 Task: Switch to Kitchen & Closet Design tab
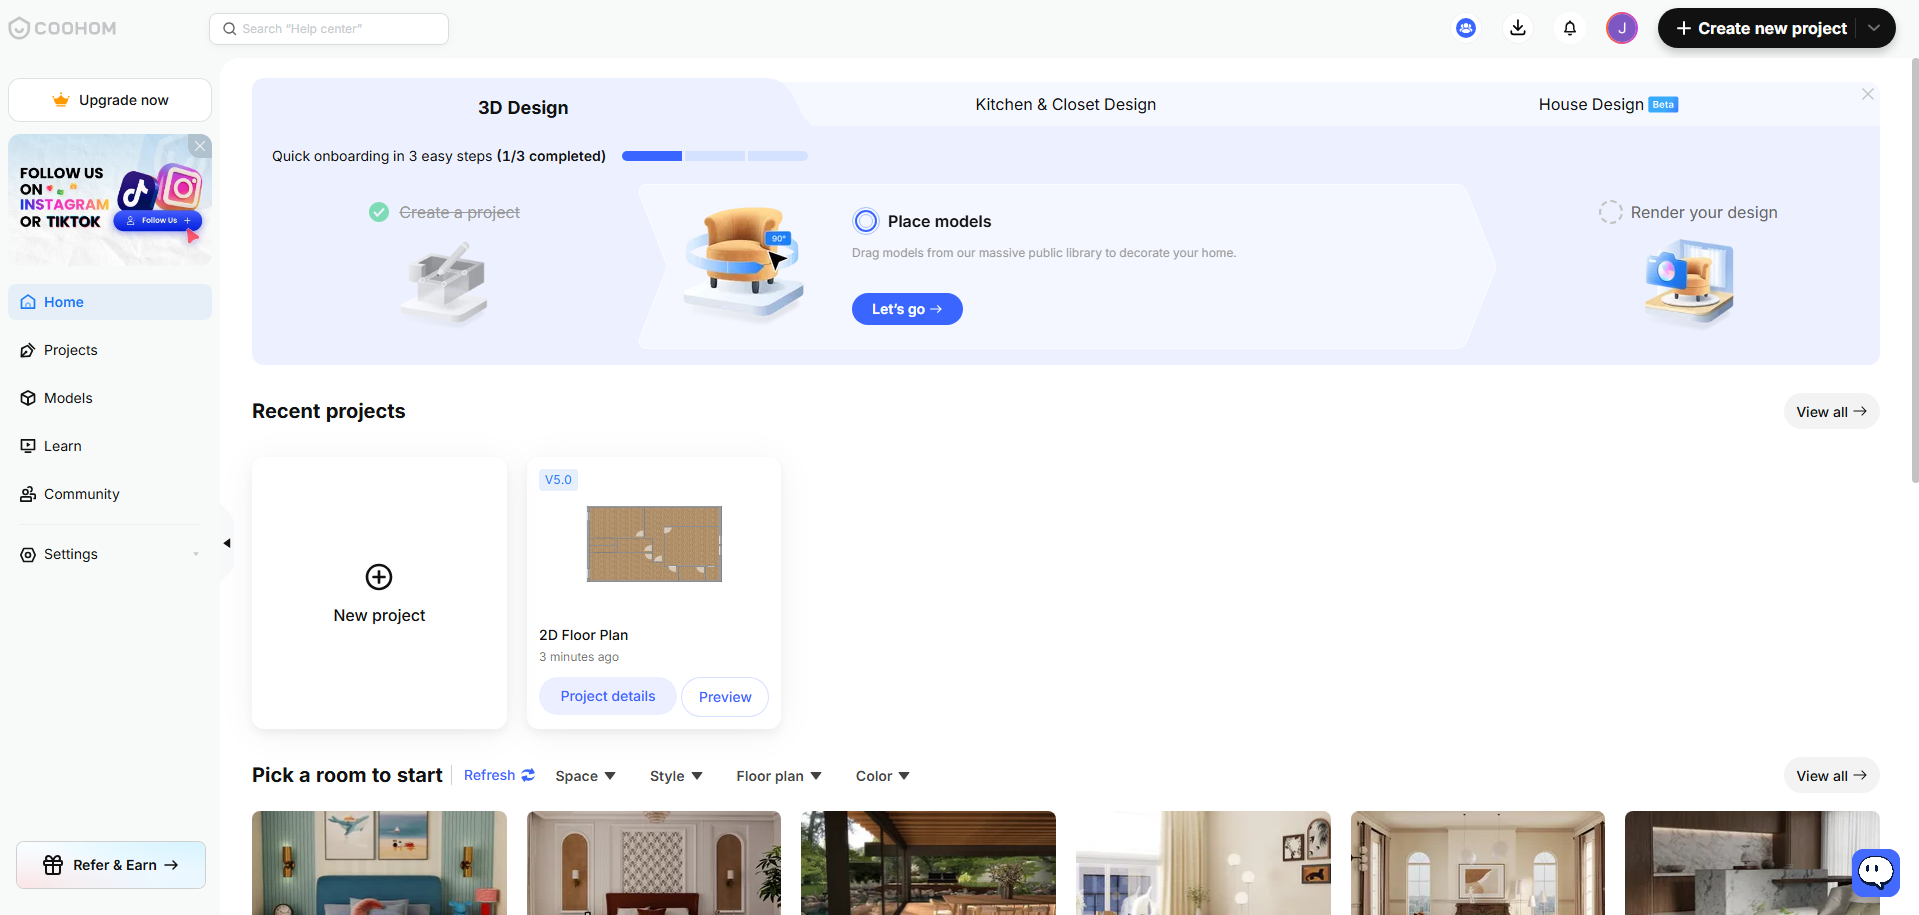[1066, 104]
